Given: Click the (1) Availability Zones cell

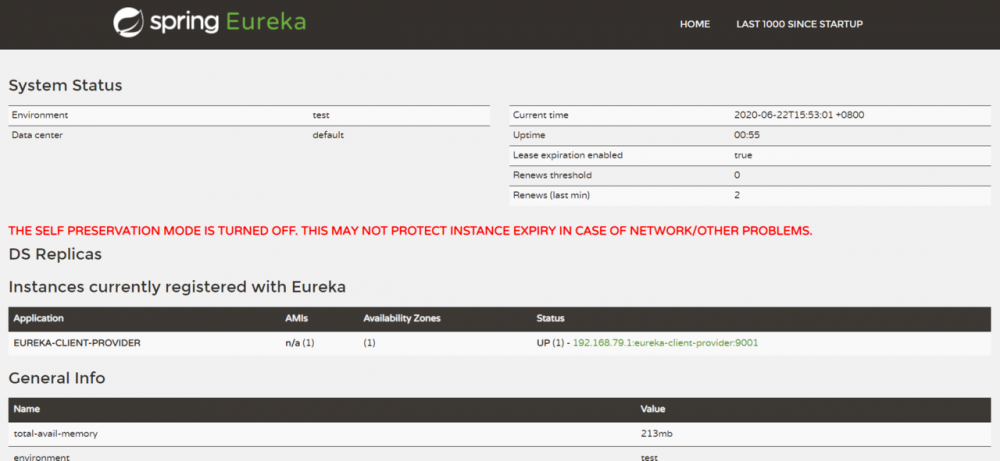Looking at the screenshot, I should (369, 343).
